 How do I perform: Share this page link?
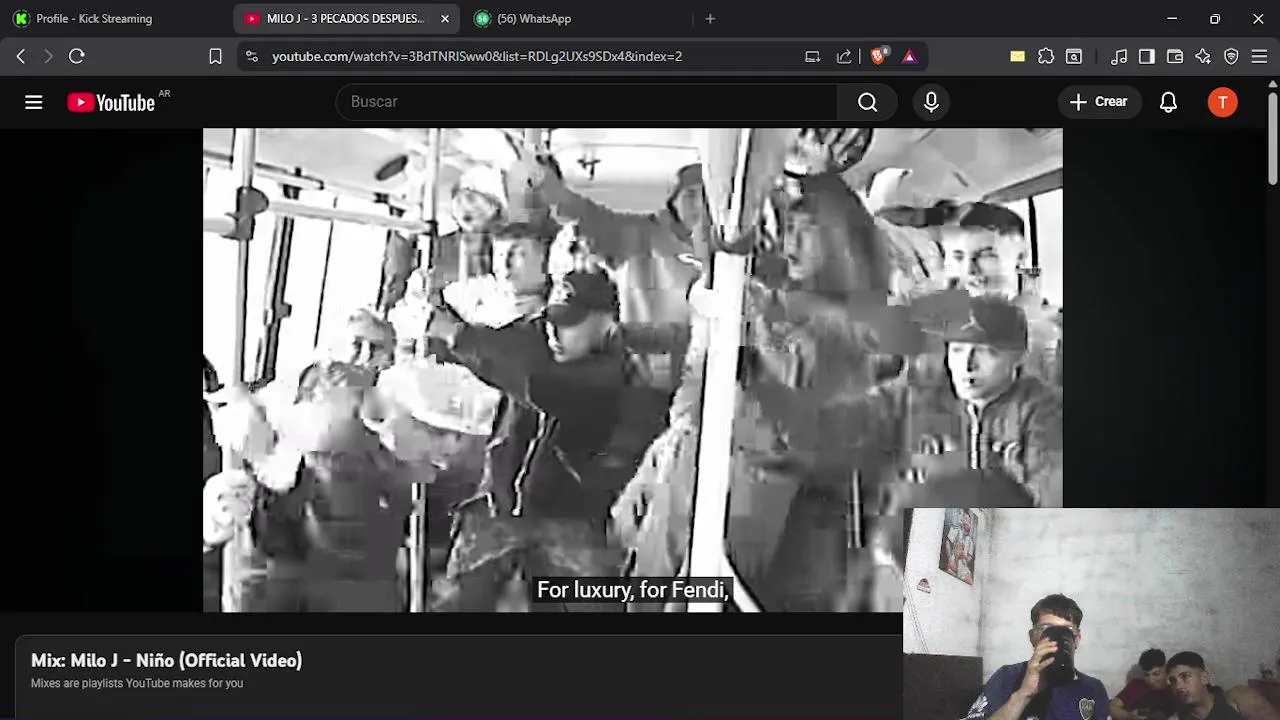tap(844, 56)
